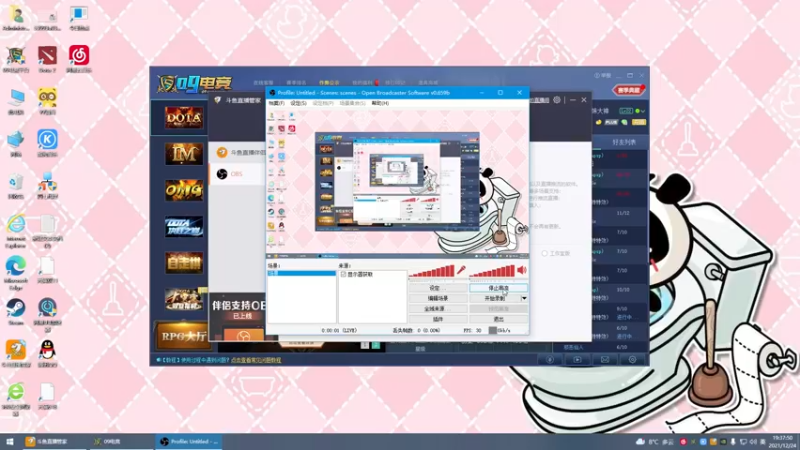
Task: Click the mail envelope icon in 09电竞 bottom bar
Action: [x=605, y=360]
